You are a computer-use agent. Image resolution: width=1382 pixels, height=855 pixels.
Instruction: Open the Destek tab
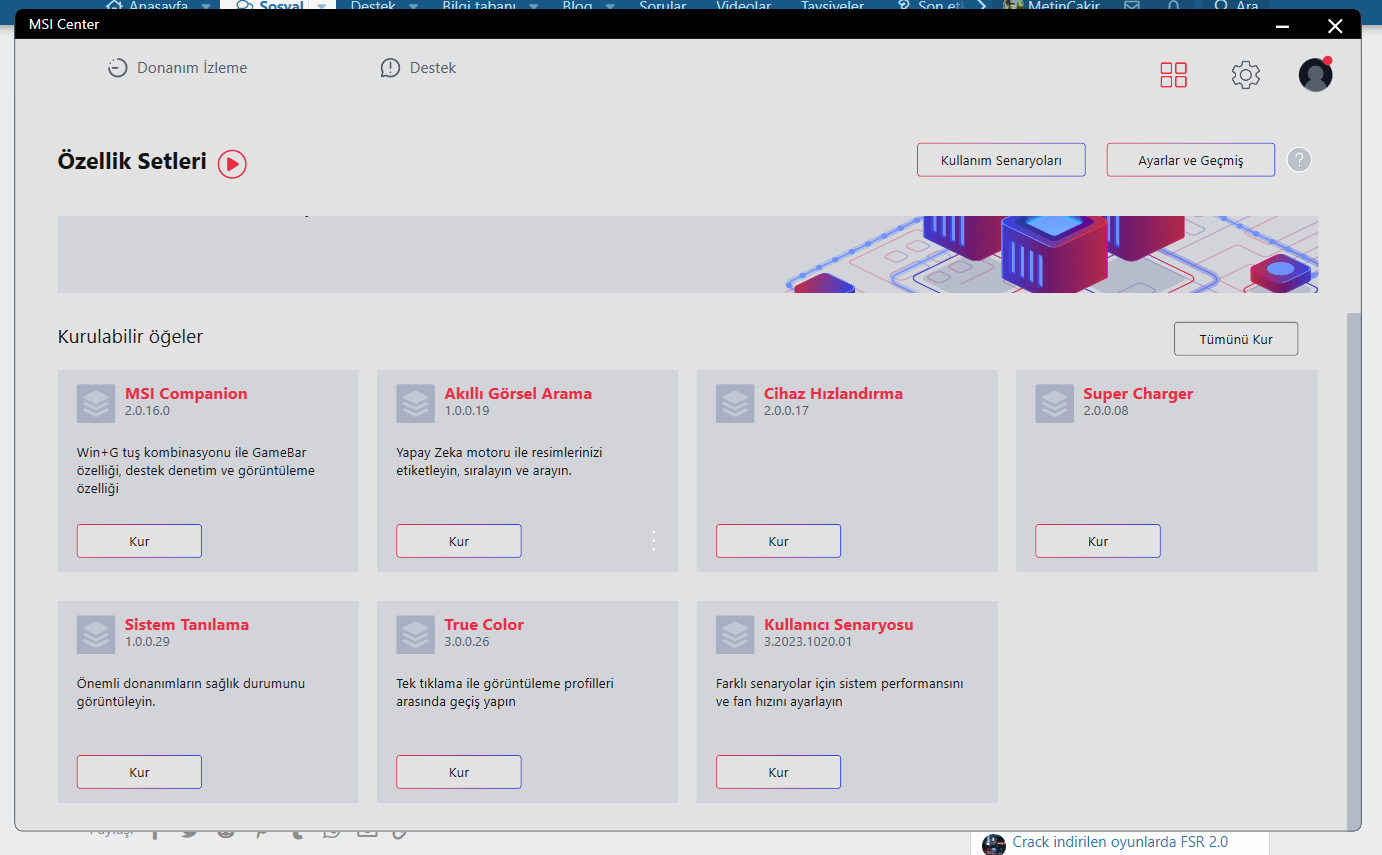[x=418, y=68]
